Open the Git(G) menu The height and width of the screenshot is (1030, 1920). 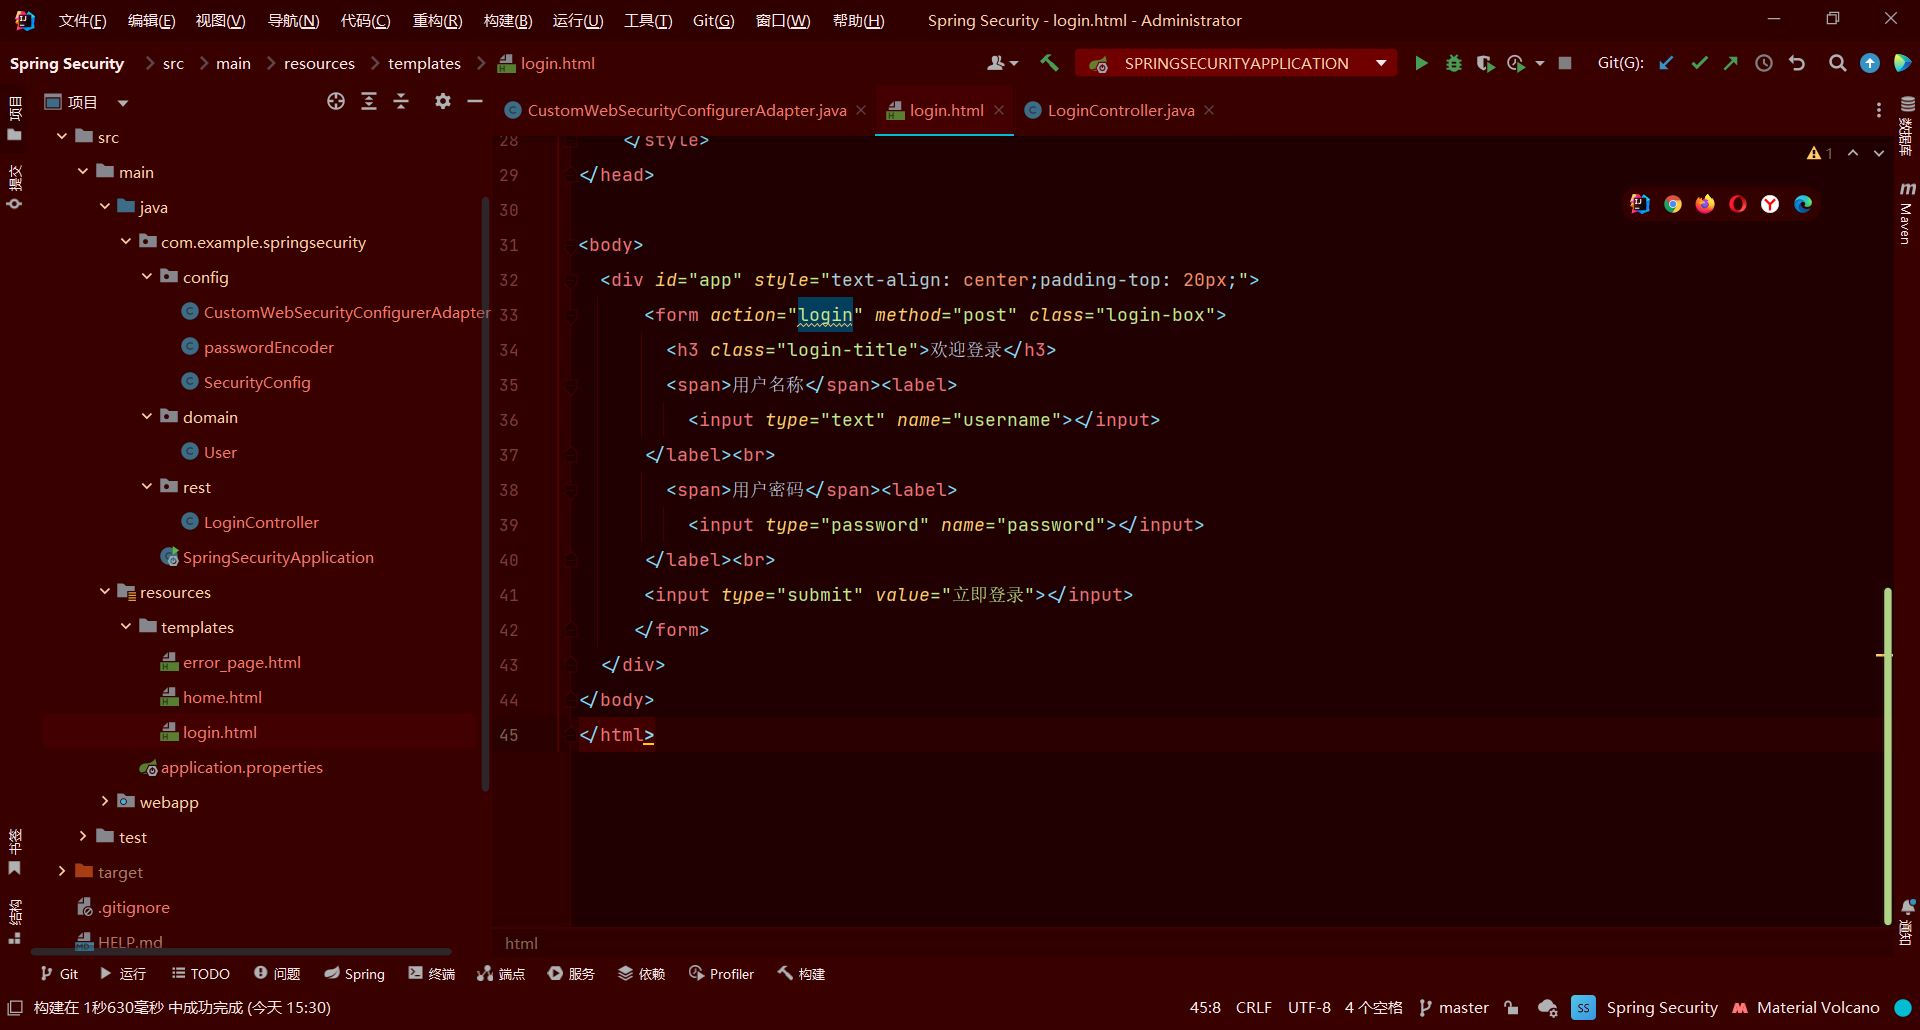click(x=713, y=20)
